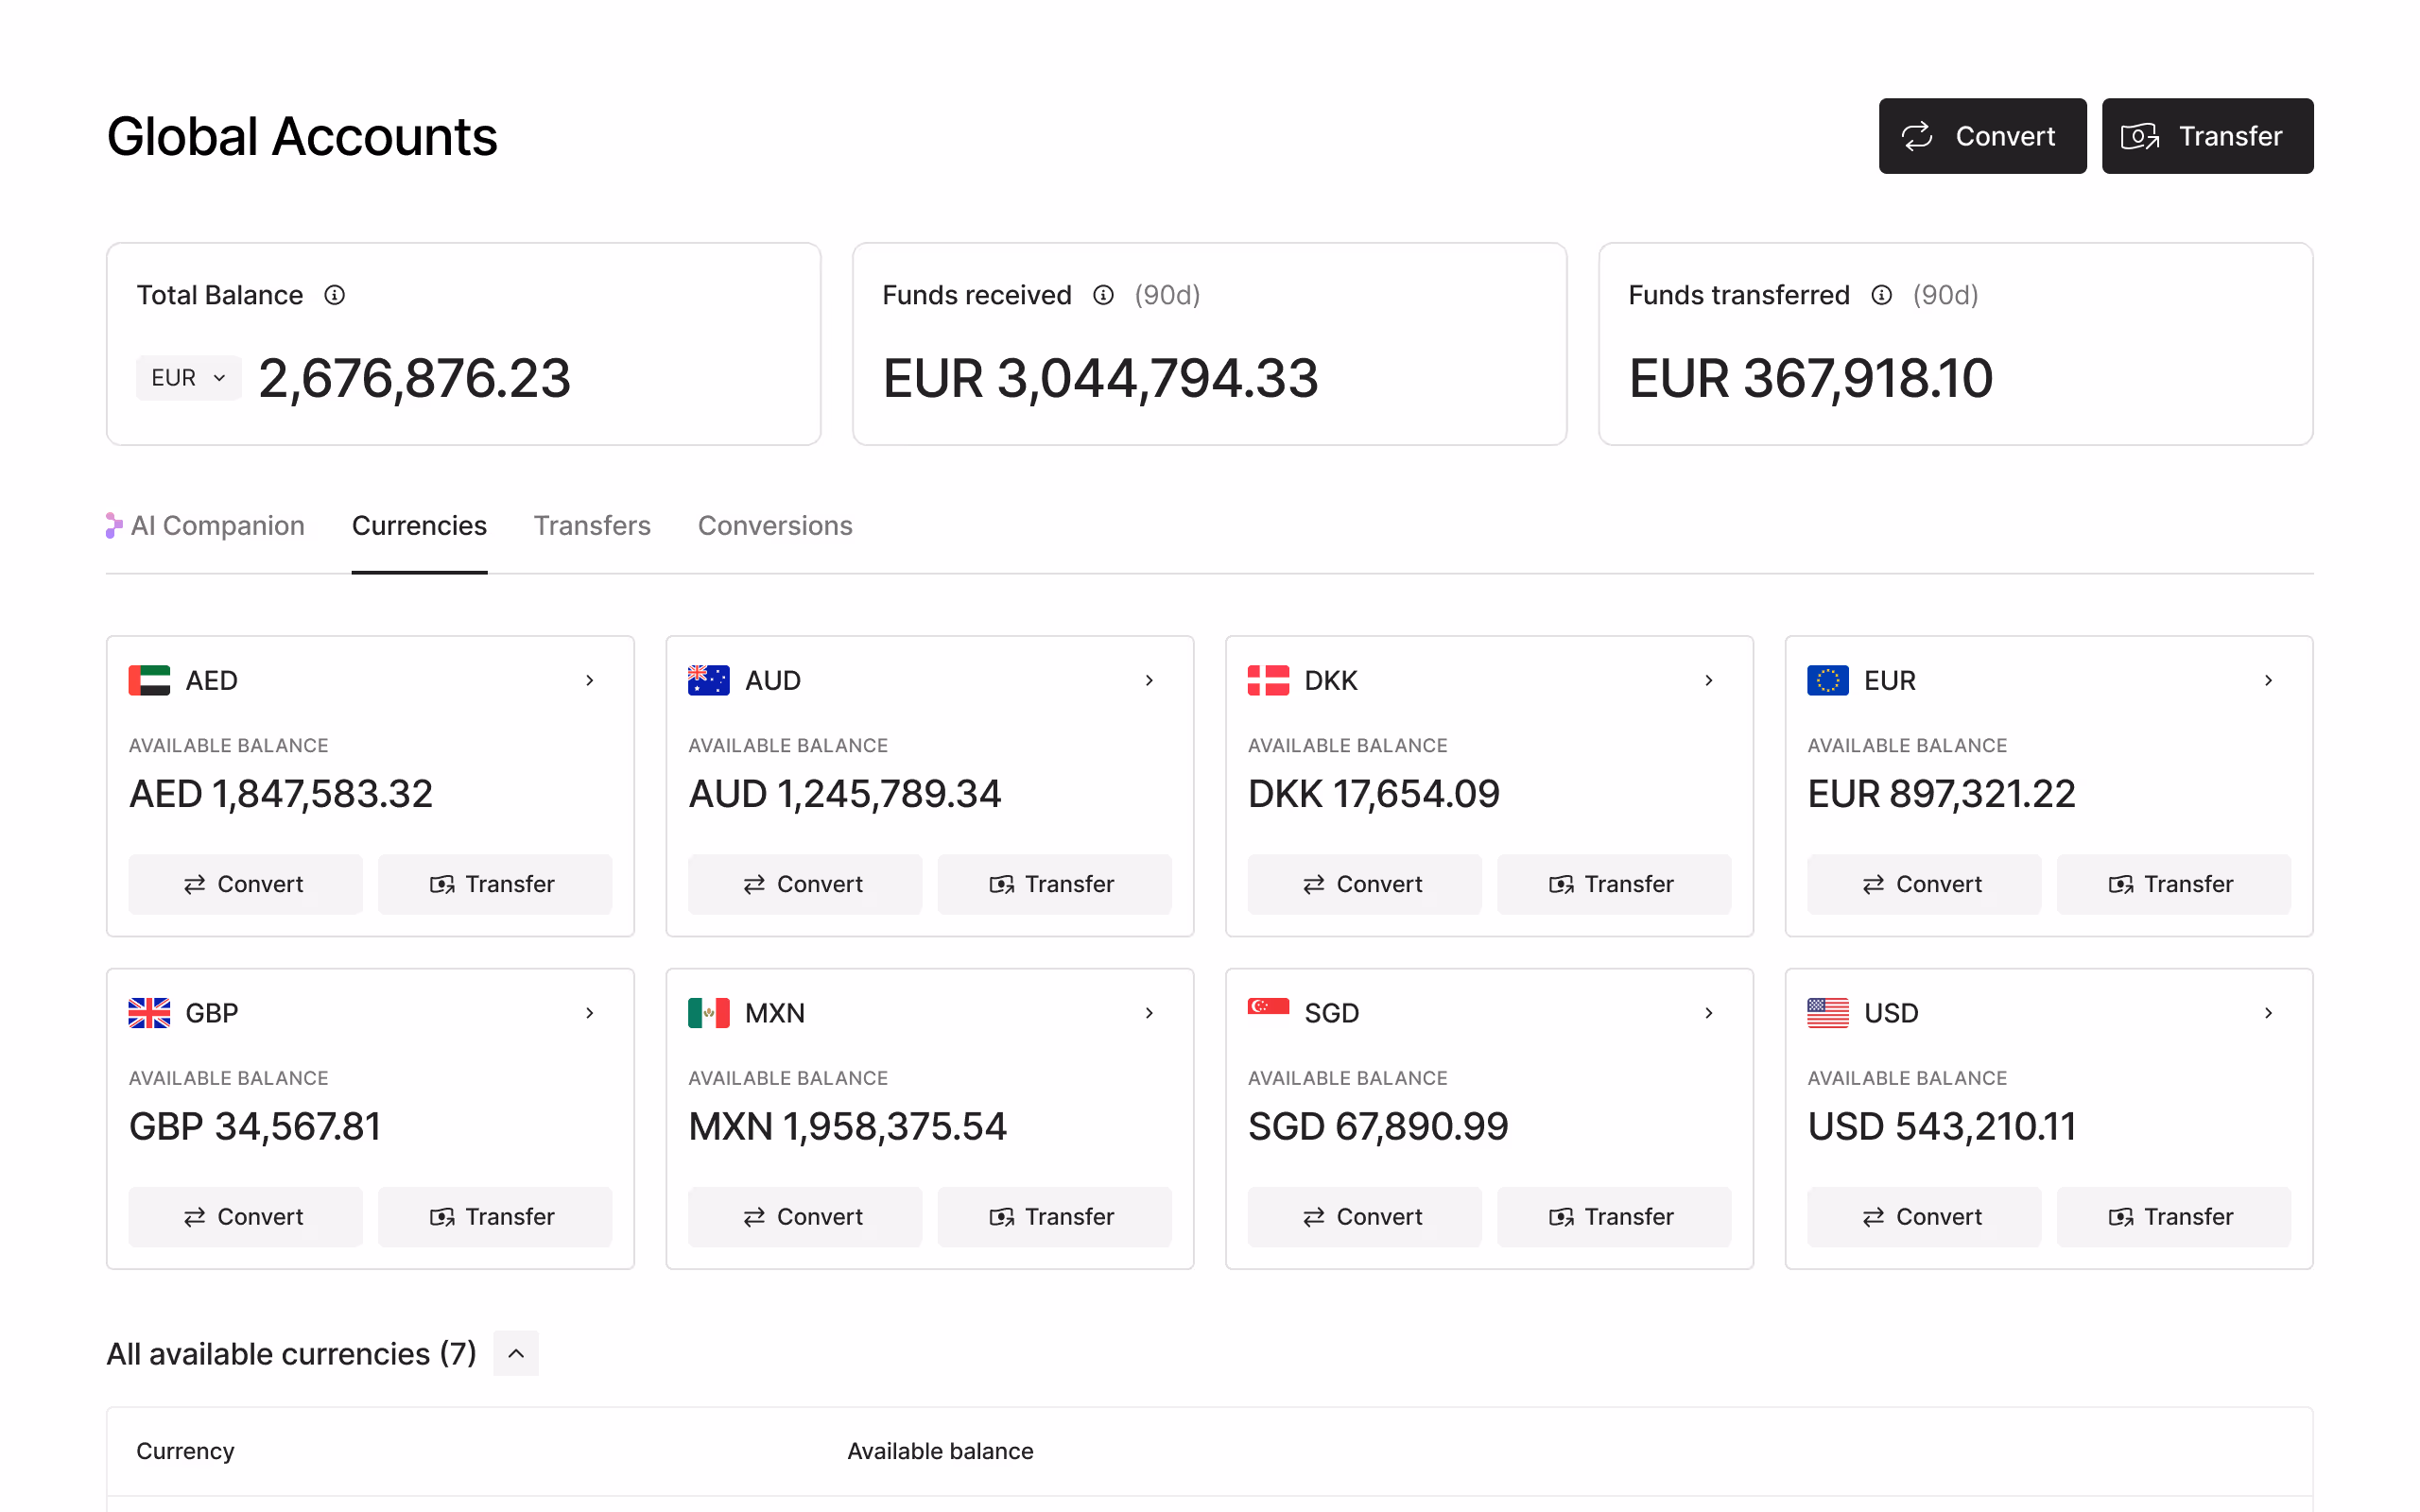Click the UAE flag on AED card

(x=149, y=680)
